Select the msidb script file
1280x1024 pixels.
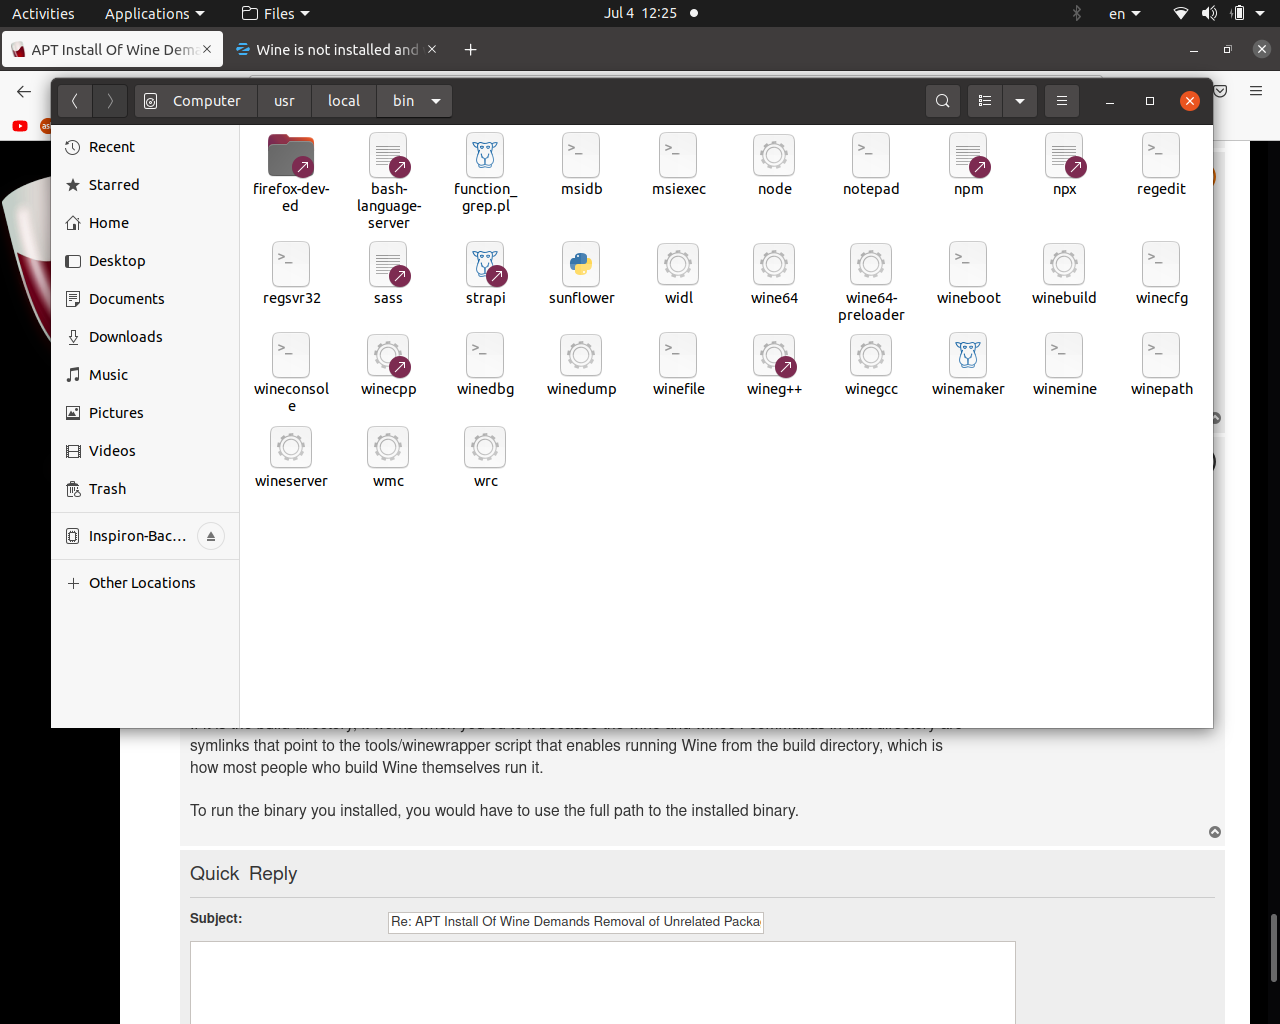pos(581,156)
